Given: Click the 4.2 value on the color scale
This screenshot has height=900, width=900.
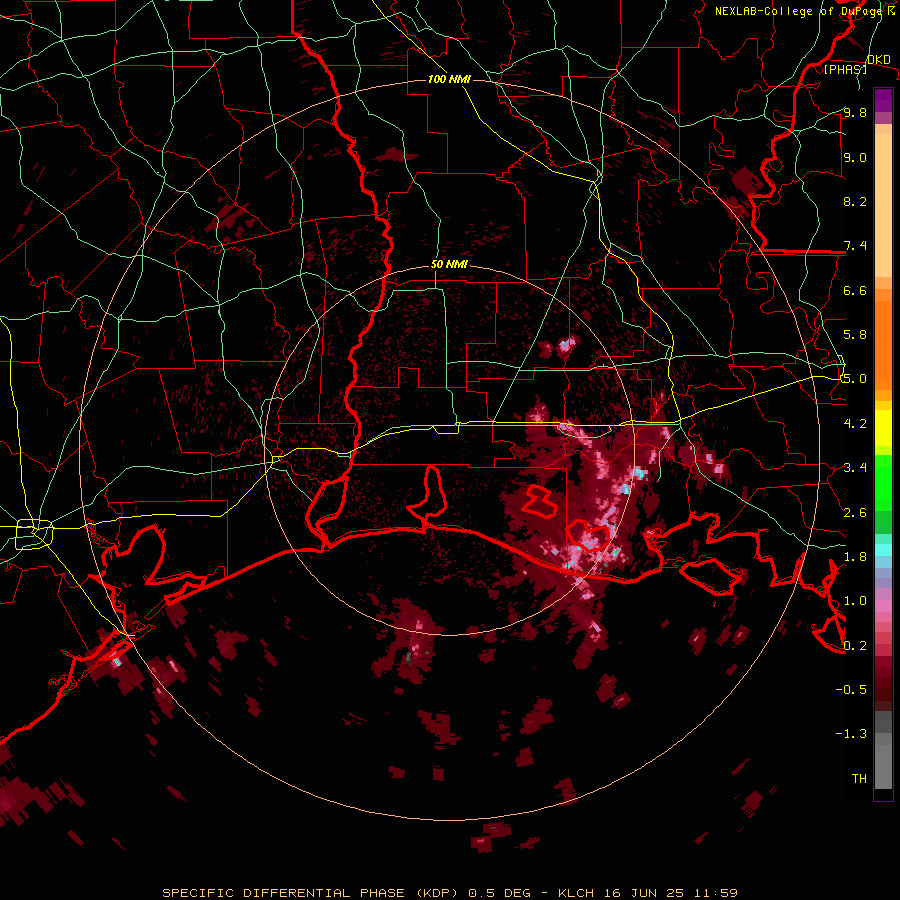Looking at the screenshot, I should 855,423.
